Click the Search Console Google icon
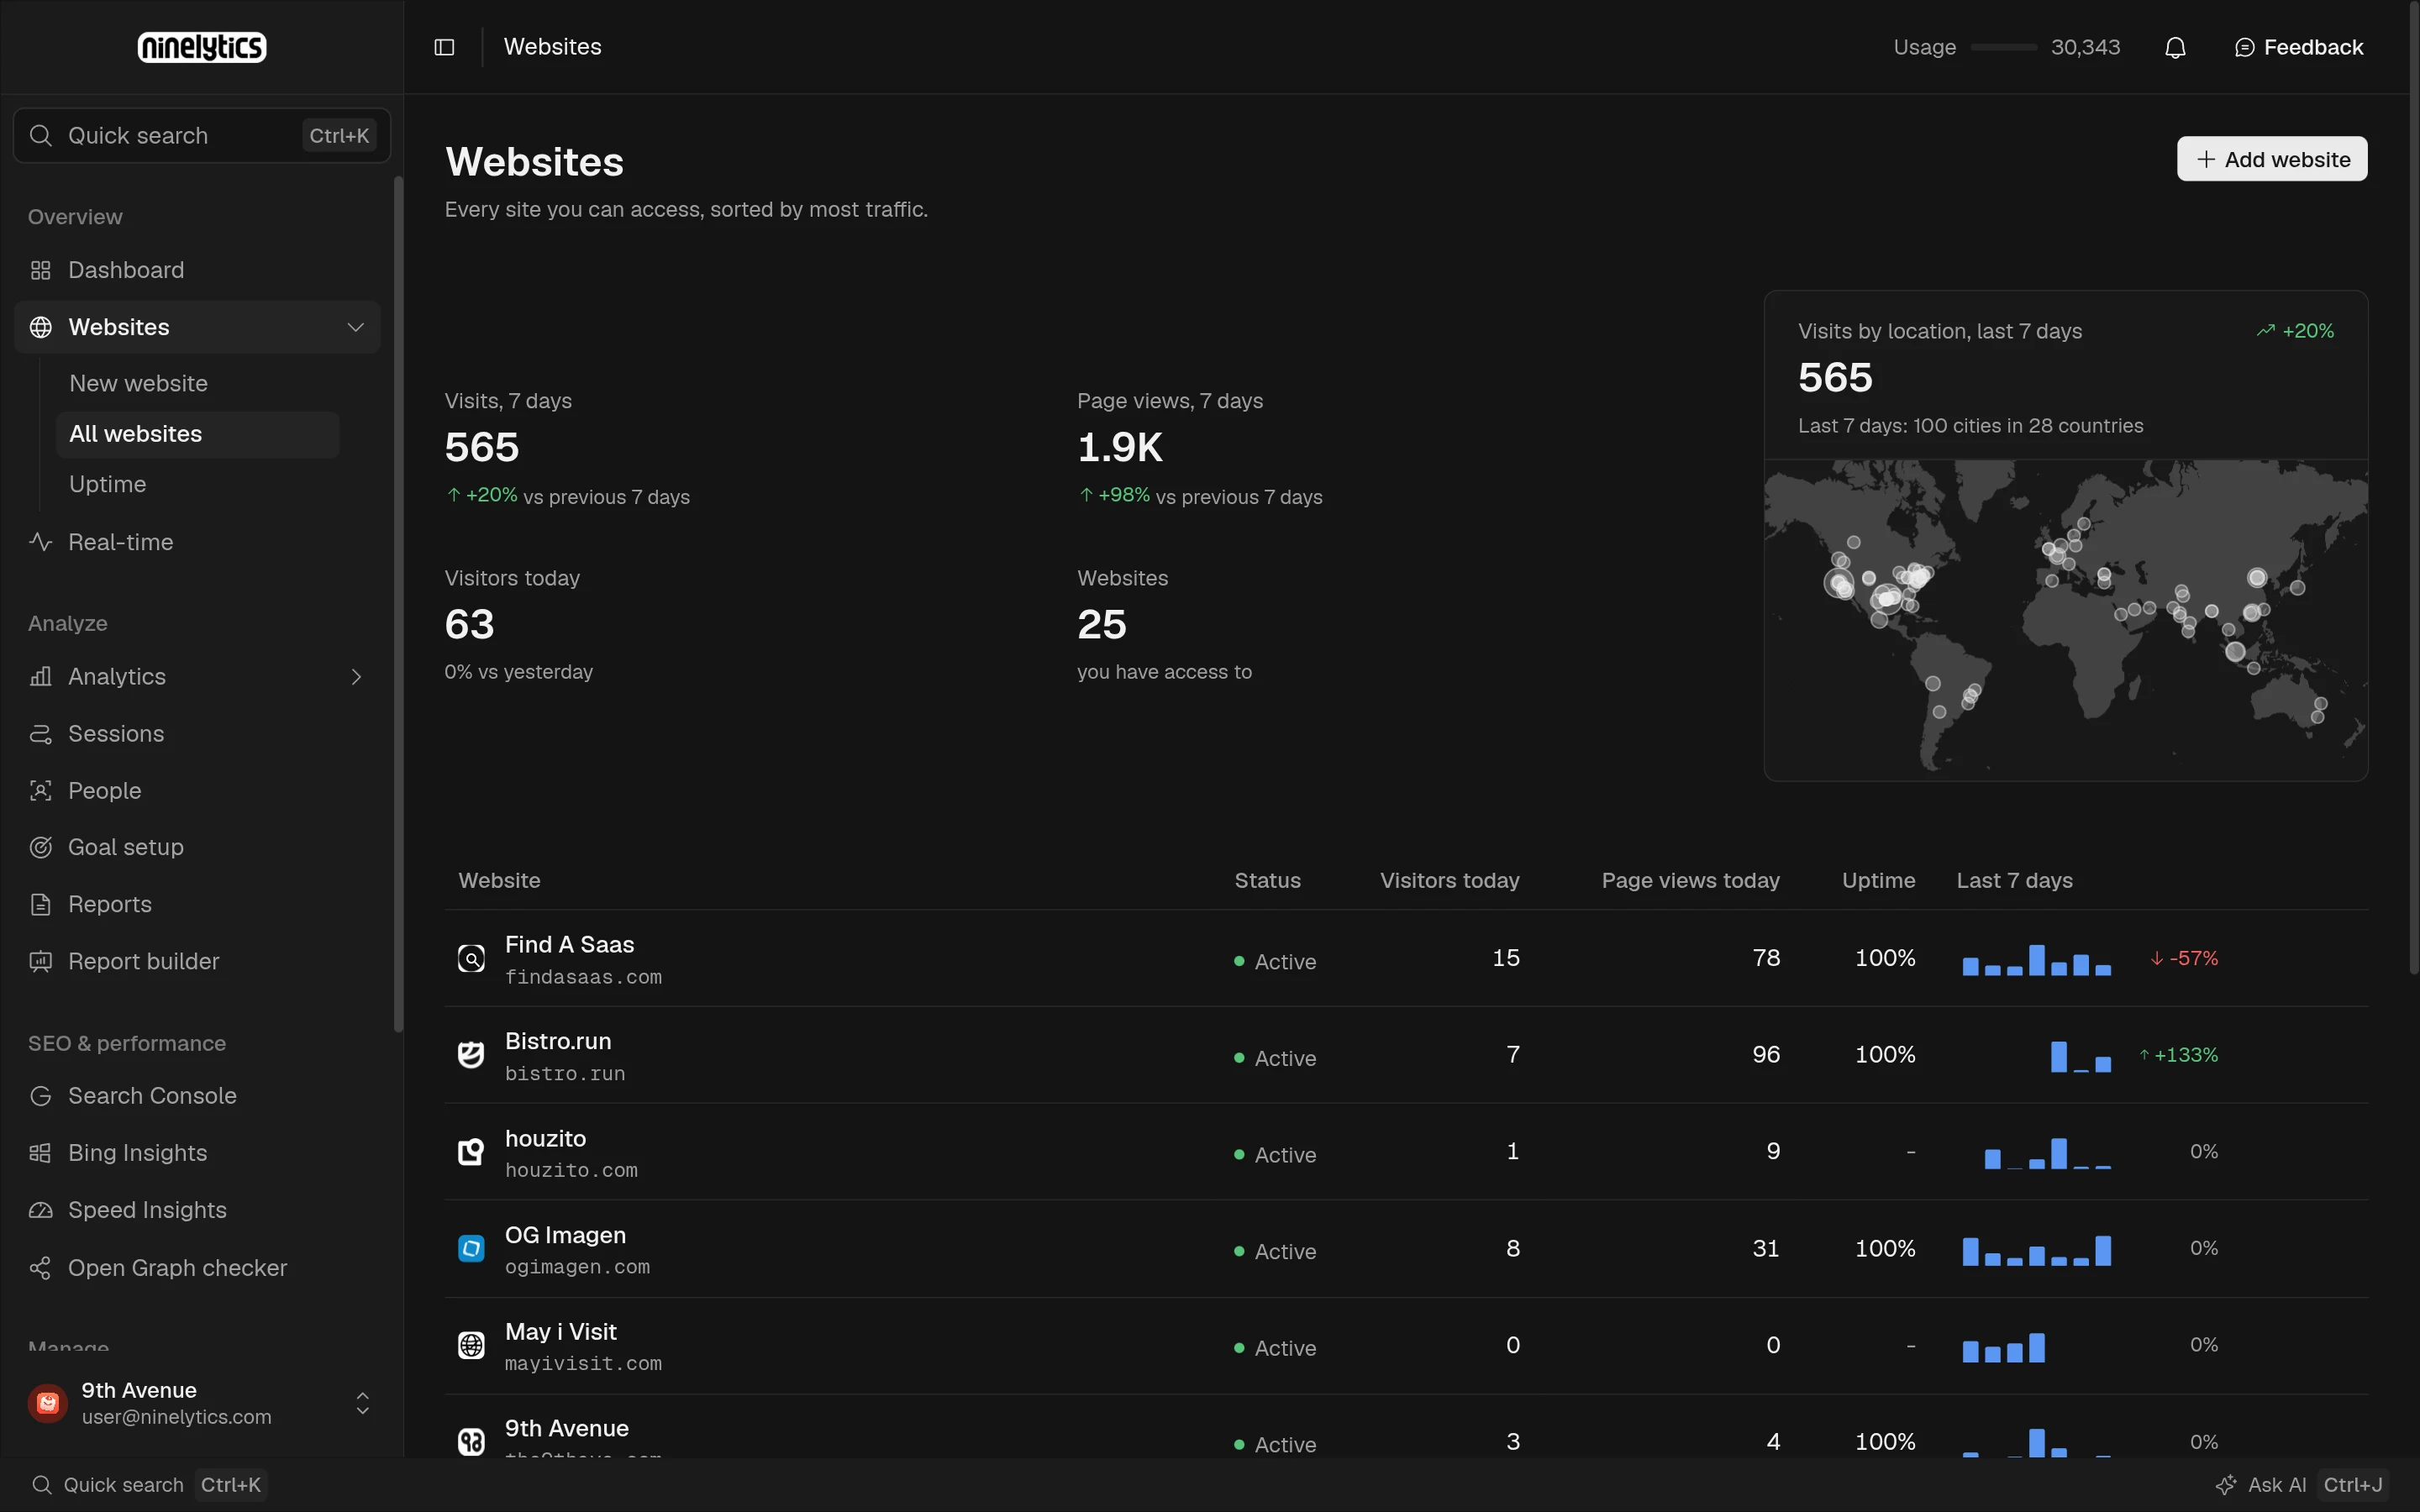This screenshot has width=2420, height=1512. (x=40, y=1096)
